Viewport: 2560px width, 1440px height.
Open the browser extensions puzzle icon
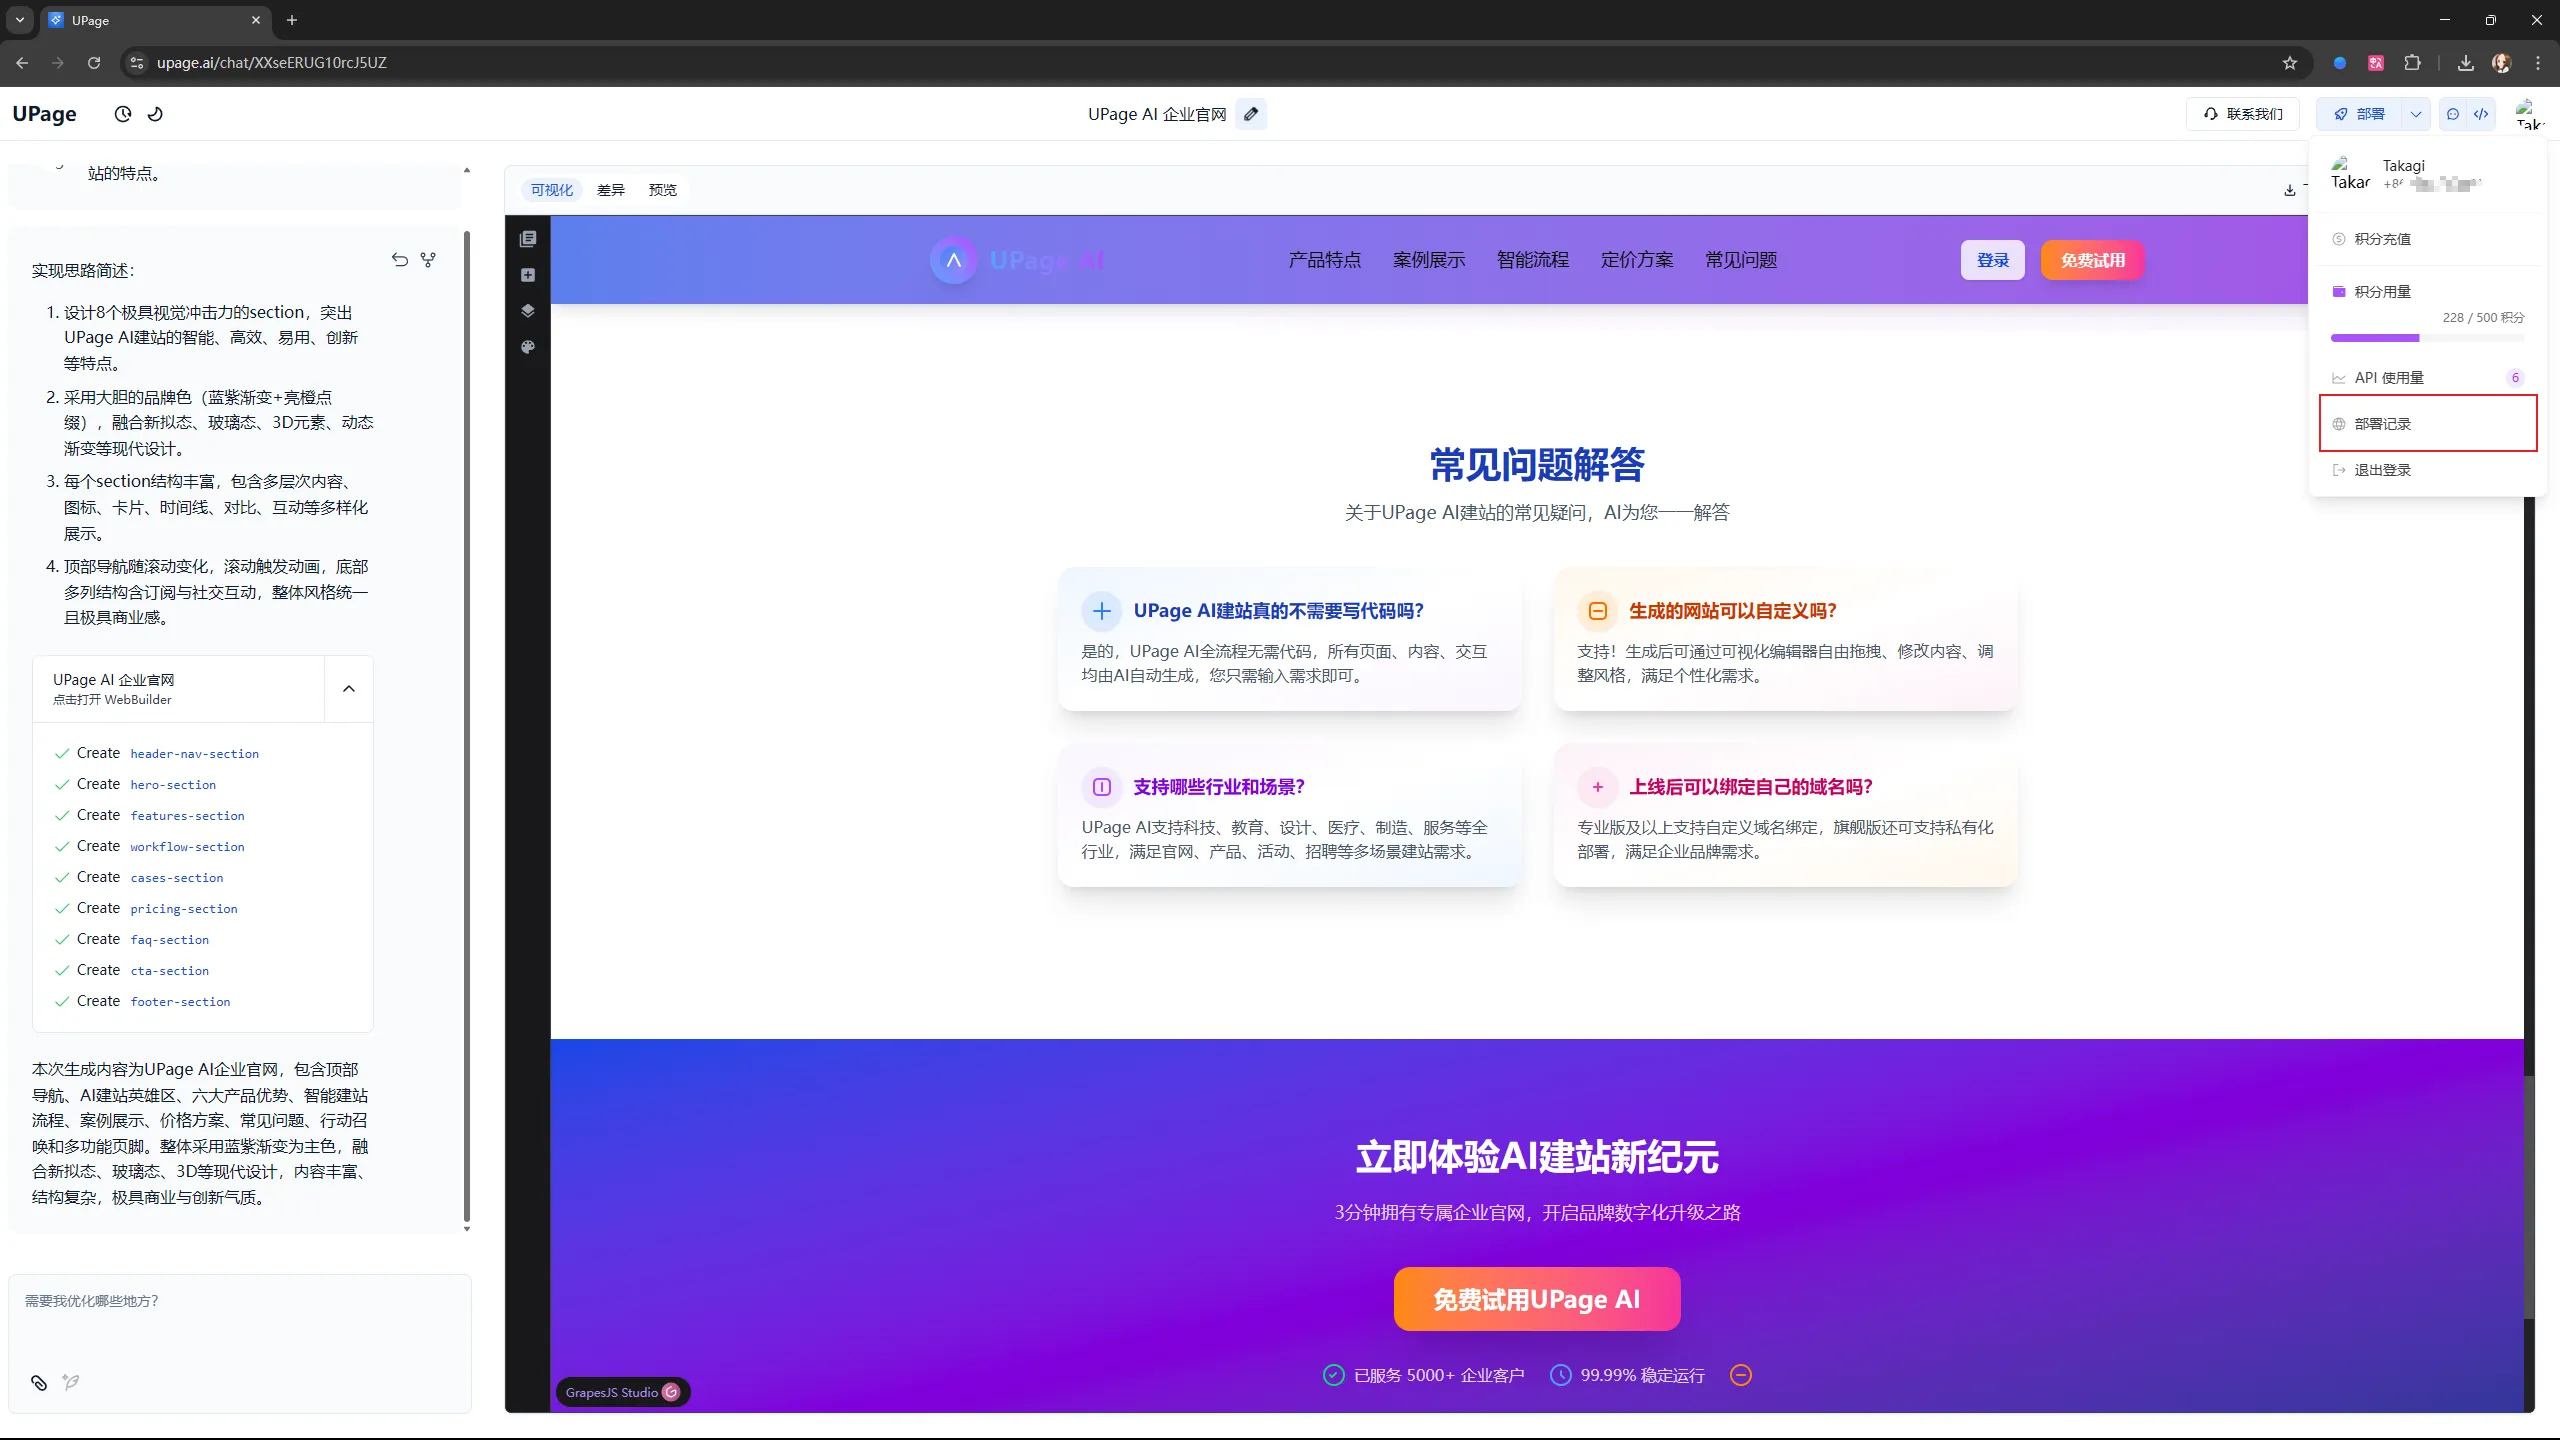point(2413,62)
